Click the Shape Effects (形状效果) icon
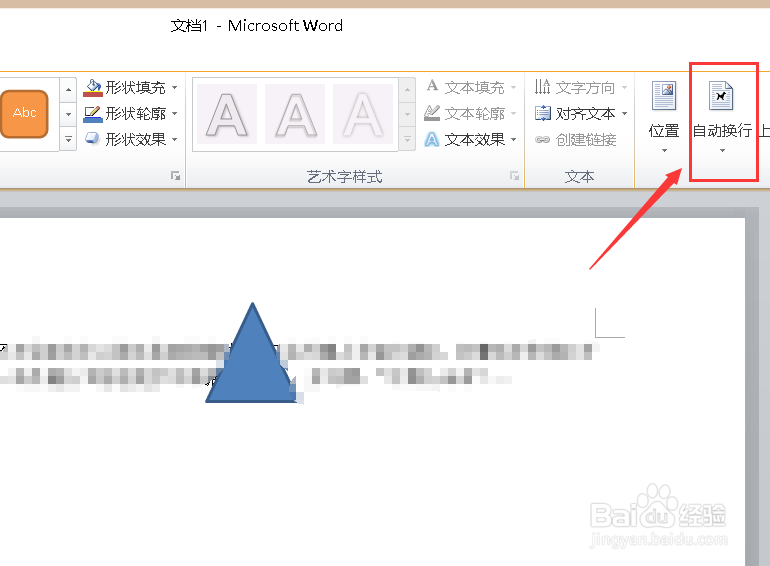770x566 pixels. pos(92,139)
